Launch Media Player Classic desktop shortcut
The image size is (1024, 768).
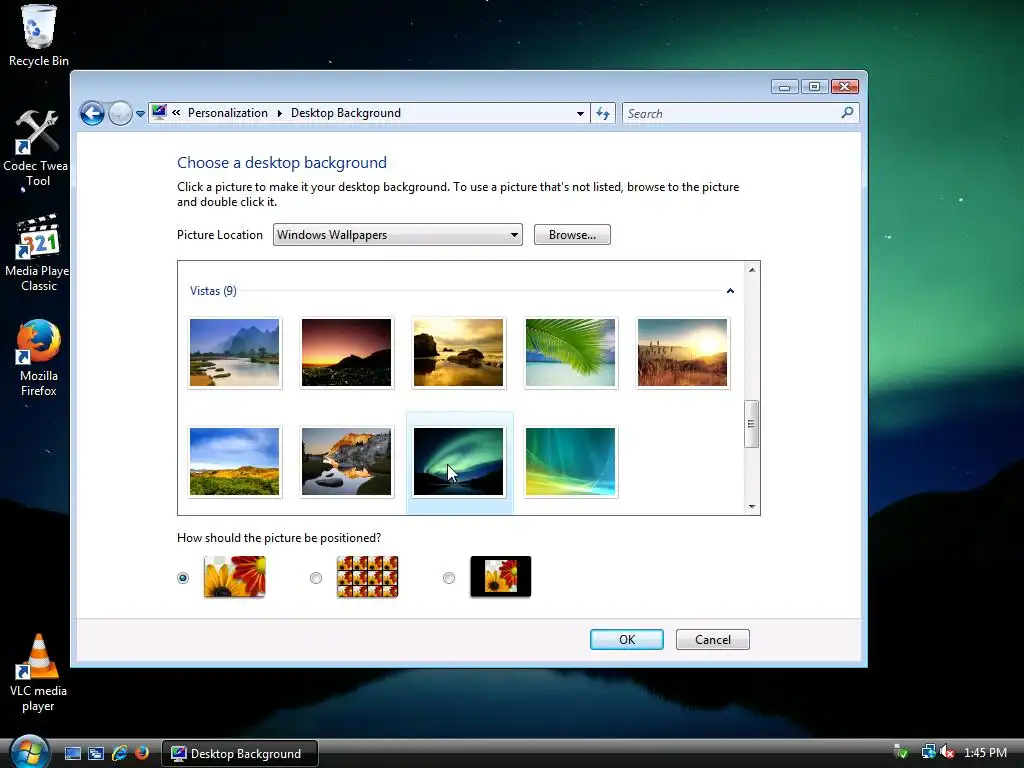(38, 253)
